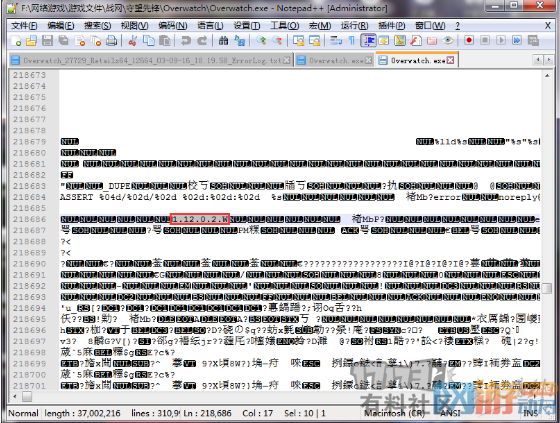This screenshot has width=560, height=423.
Task: Click the tab bar right scroll arrow
Action: (x=549, y=60)
